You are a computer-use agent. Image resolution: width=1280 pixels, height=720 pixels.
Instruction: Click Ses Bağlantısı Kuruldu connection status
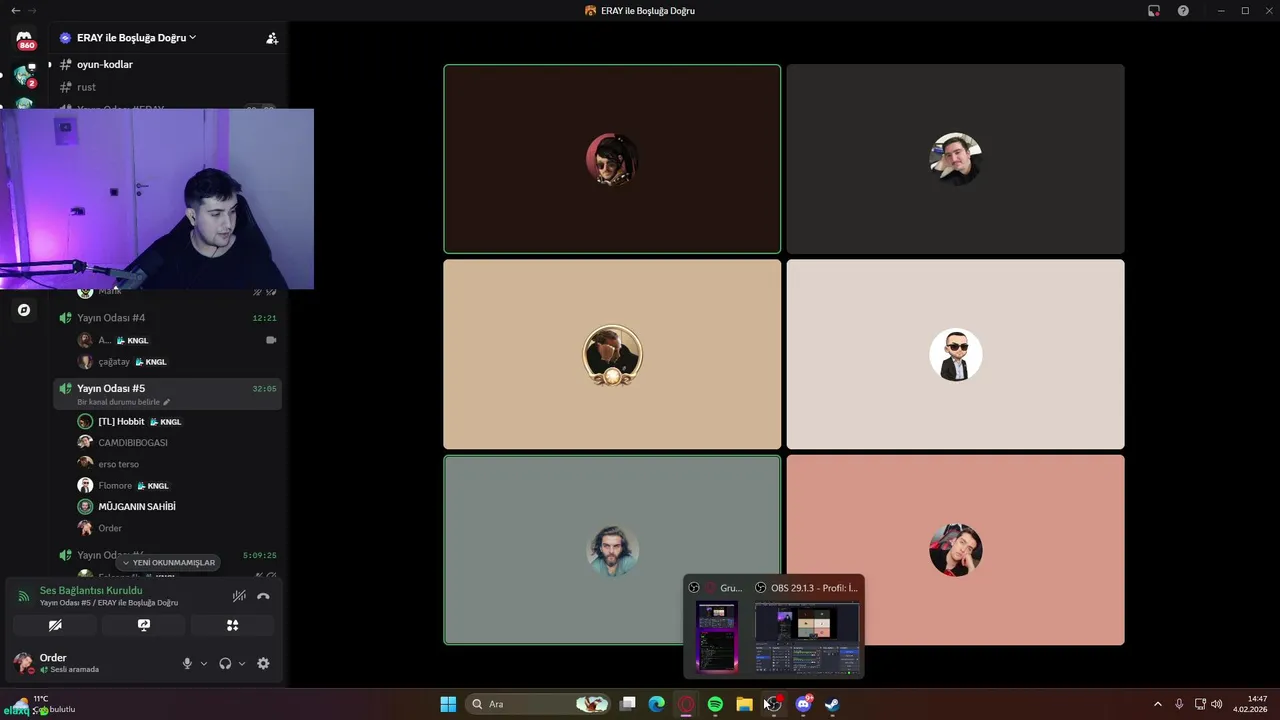[x=91, y=590]
